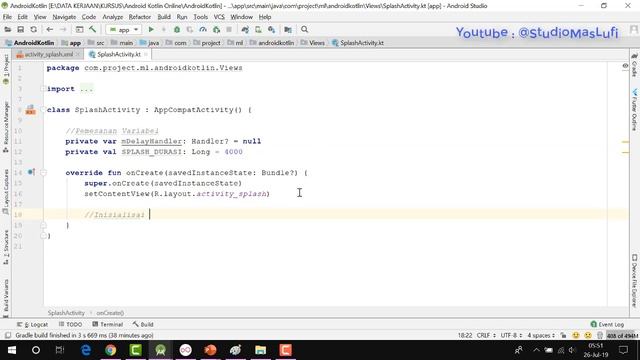The width and height of the screenshot is (640, 360).
Task: Open the Logcat tool window
Action: (x=33, y=324)
